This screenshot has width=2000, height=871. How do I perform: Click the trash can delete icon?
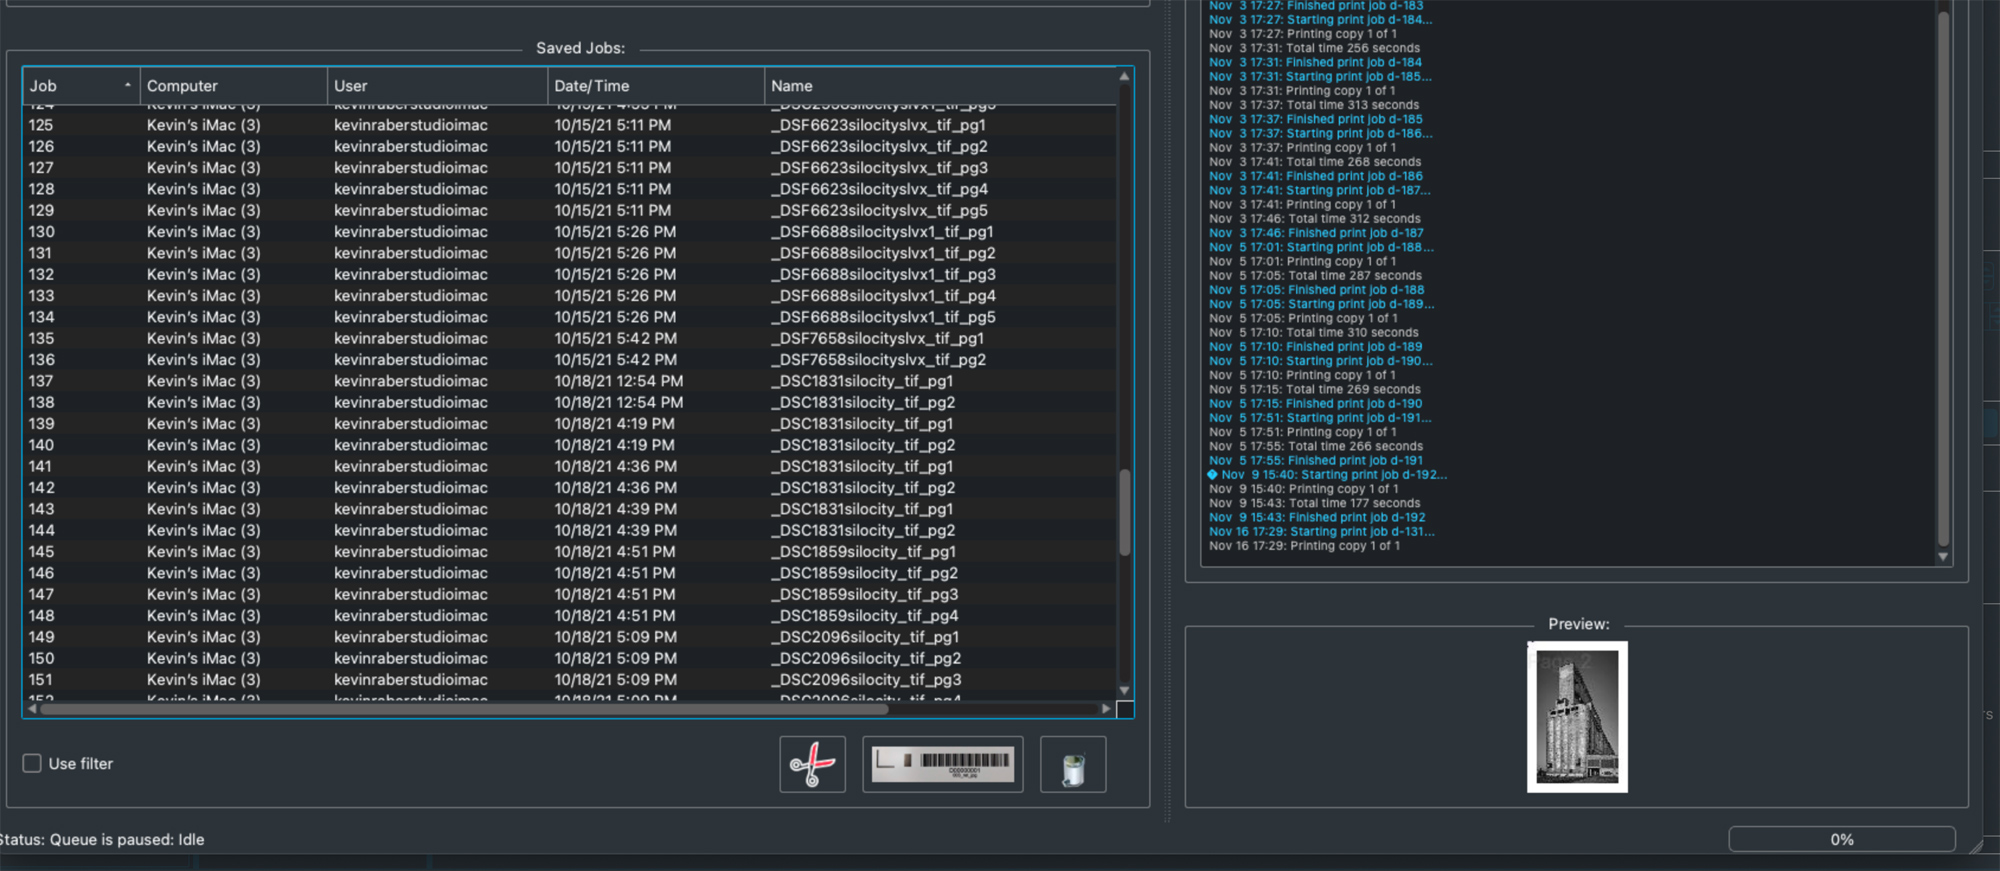click(x=1073, y=766)
